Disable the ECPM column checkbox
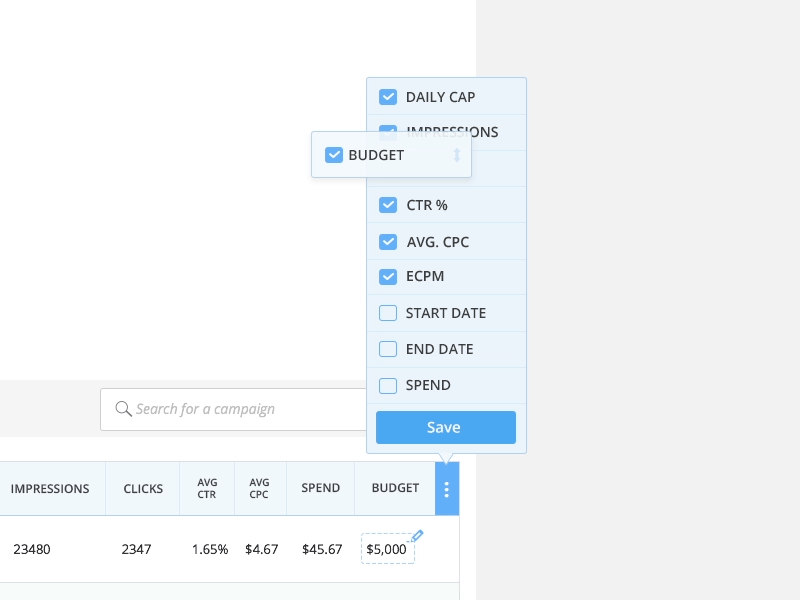Screen dimensions: 800x600 [x=388, y=277]
